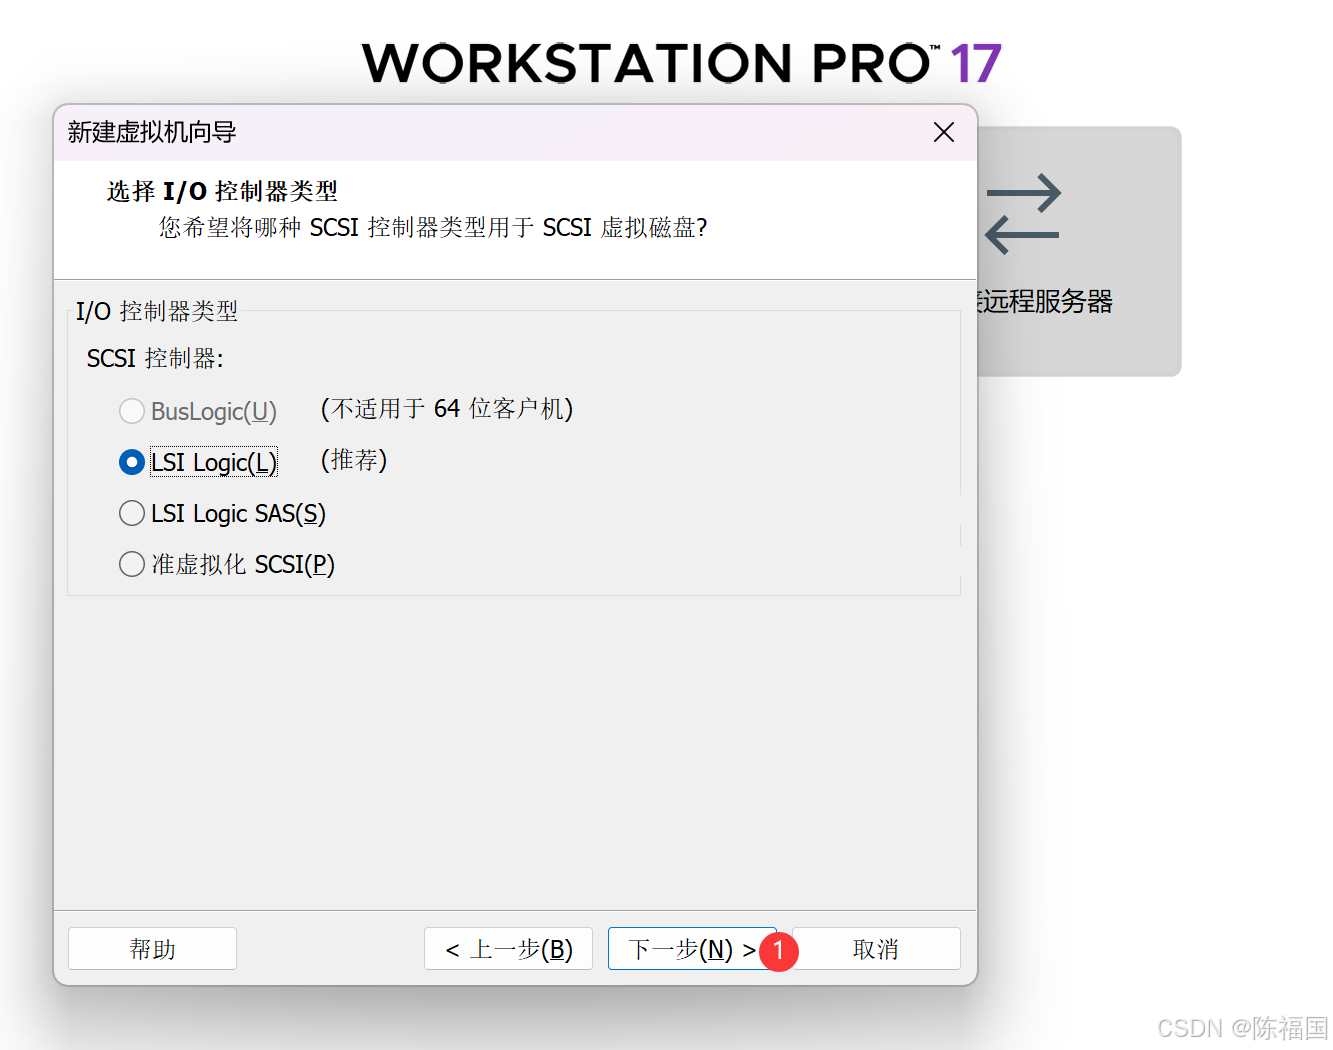Continue with 下一步(N) button
Image resolution: width=1333 pixels, height=1050 pixels.
692,948
